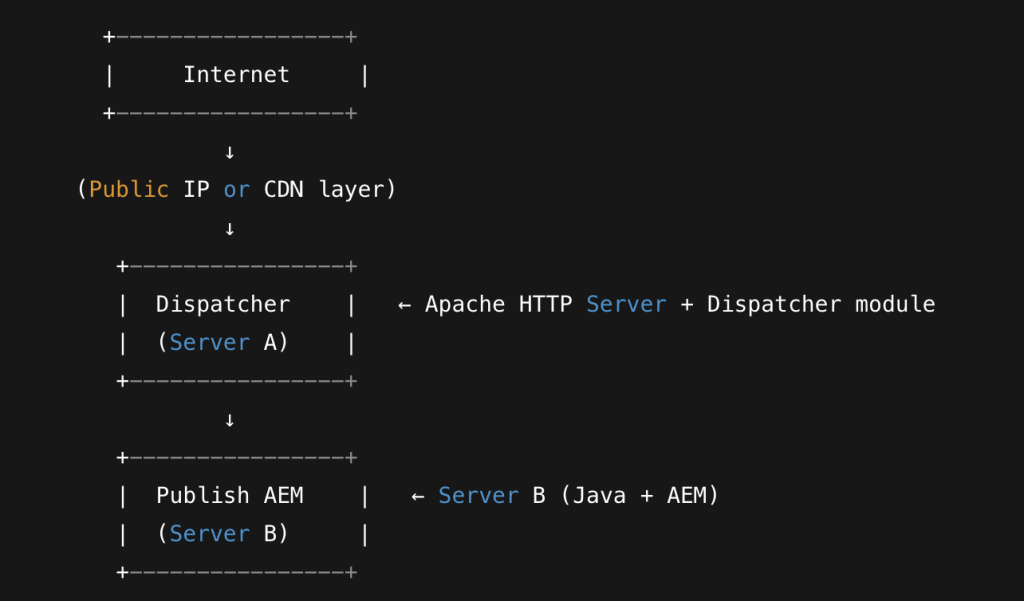Click the left arrow before Apache HTTP Server
The height and width of the screenshot is (601, 1024).
(x=404, y=304)
